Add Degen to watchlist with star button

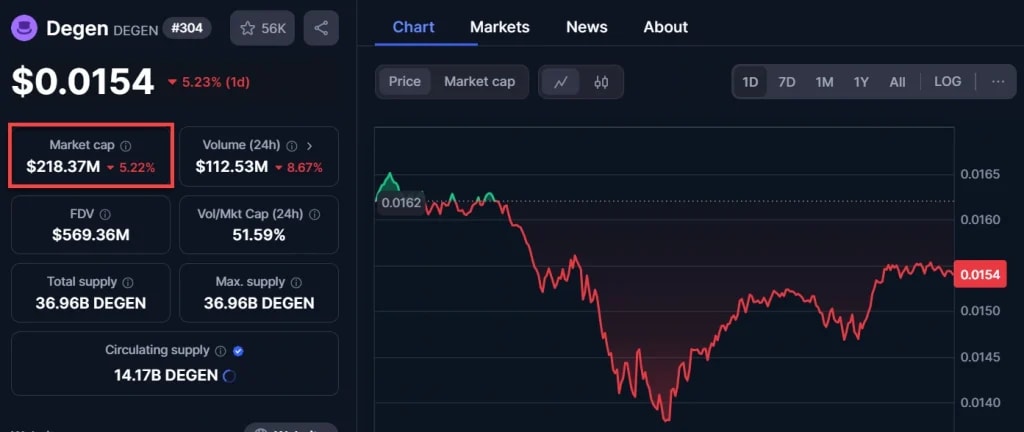click(262, 28)
